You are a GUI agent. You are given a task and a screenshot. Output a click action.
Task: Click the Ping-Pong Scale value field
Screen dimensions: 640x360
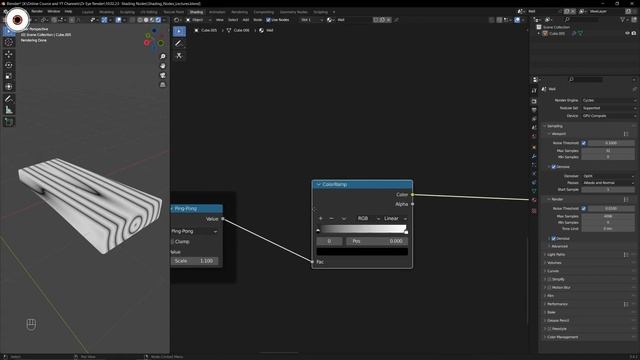pos(195,261)
